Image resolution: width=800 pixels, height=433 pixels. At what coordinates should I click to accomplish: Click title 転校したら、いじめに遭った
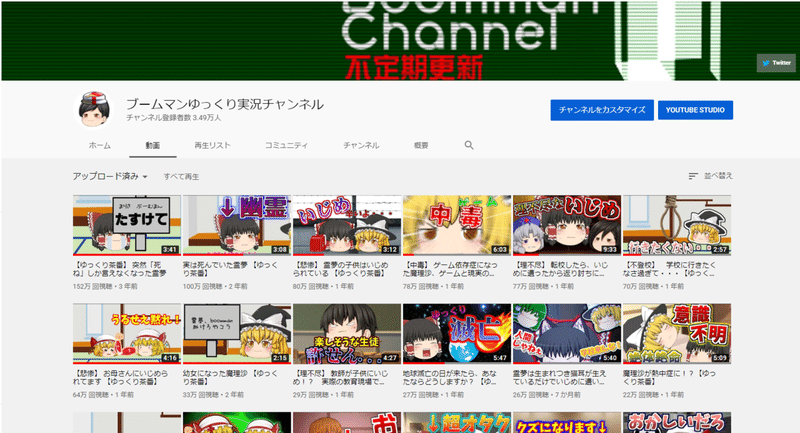pyautogui.click(x=561, y=269)
